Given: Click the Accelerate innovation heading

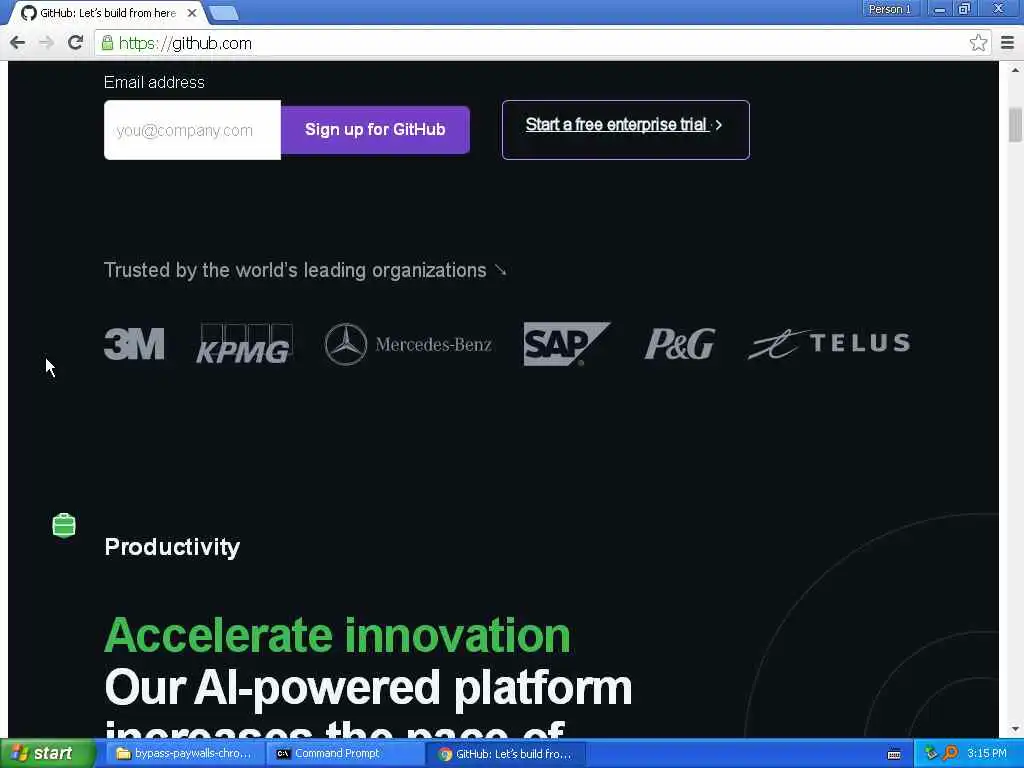Looking at the screenshot, I should (x=338, y=635).
